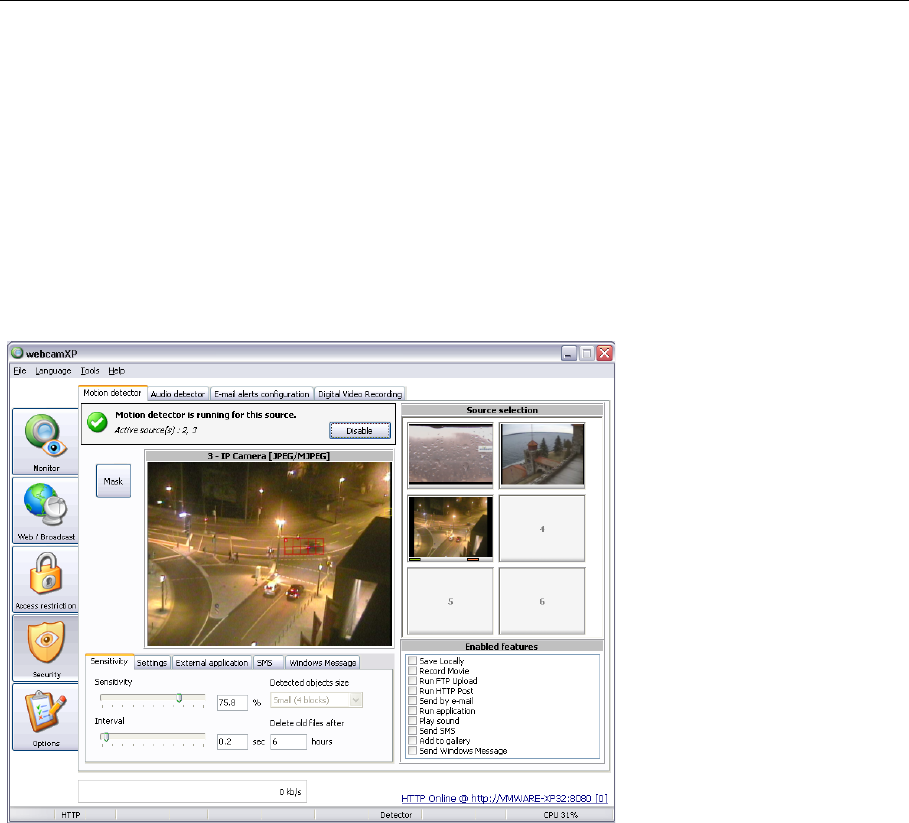909x823 pixels.
Task: Open the Monitor section icon
Action: (45, 441)
